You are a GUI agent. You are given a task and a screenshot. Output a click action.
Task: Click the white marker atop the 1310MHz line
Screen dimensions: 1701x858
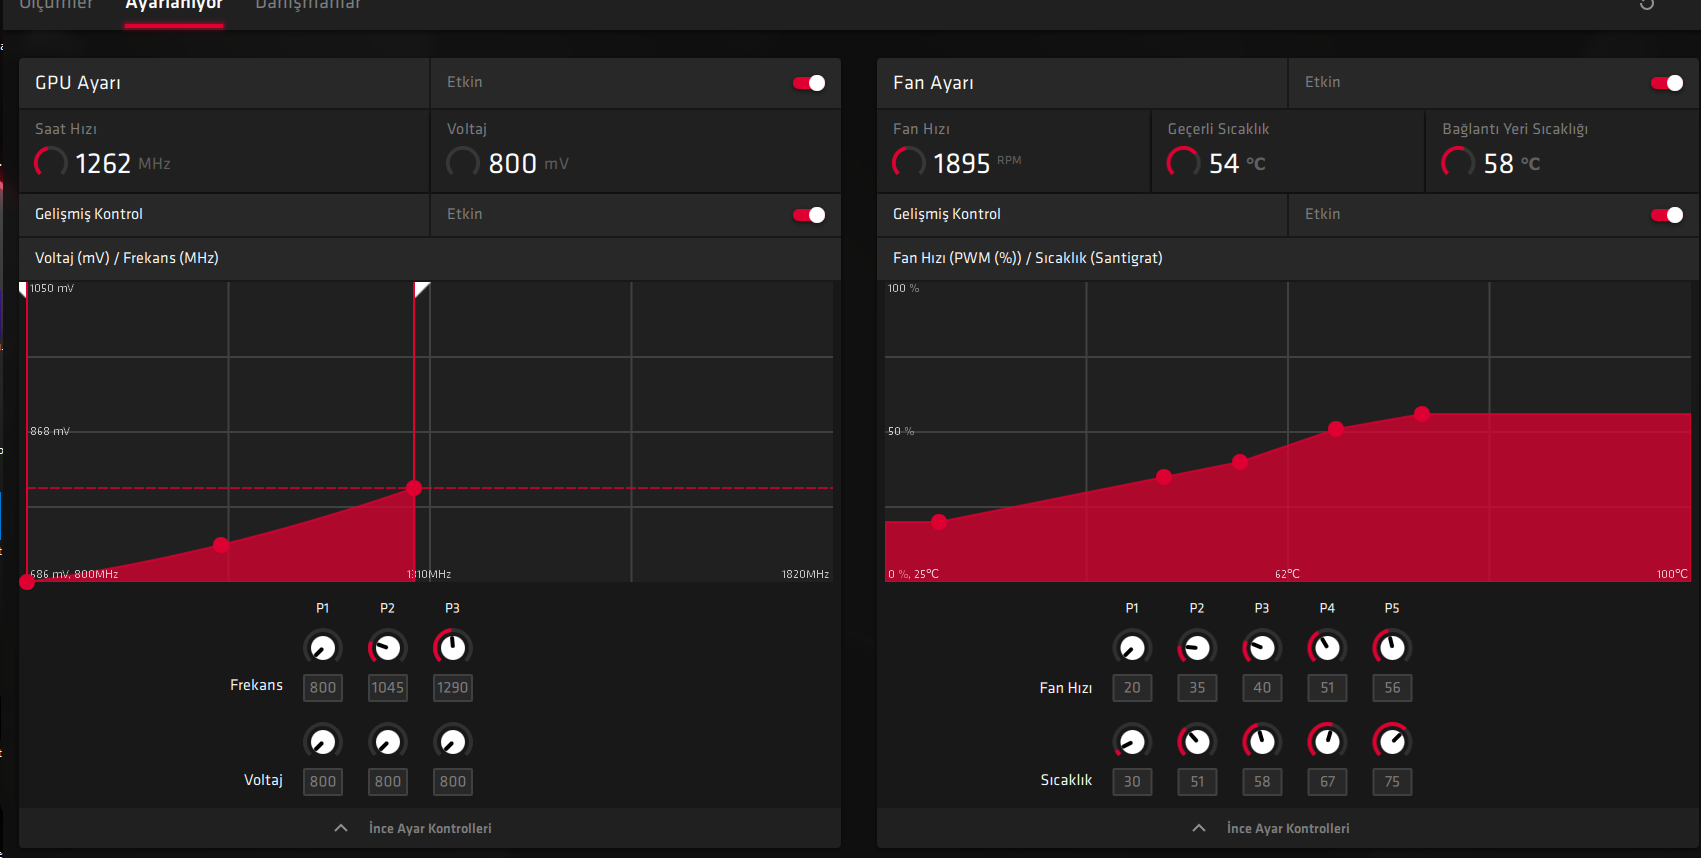click(x=421, y=289)
